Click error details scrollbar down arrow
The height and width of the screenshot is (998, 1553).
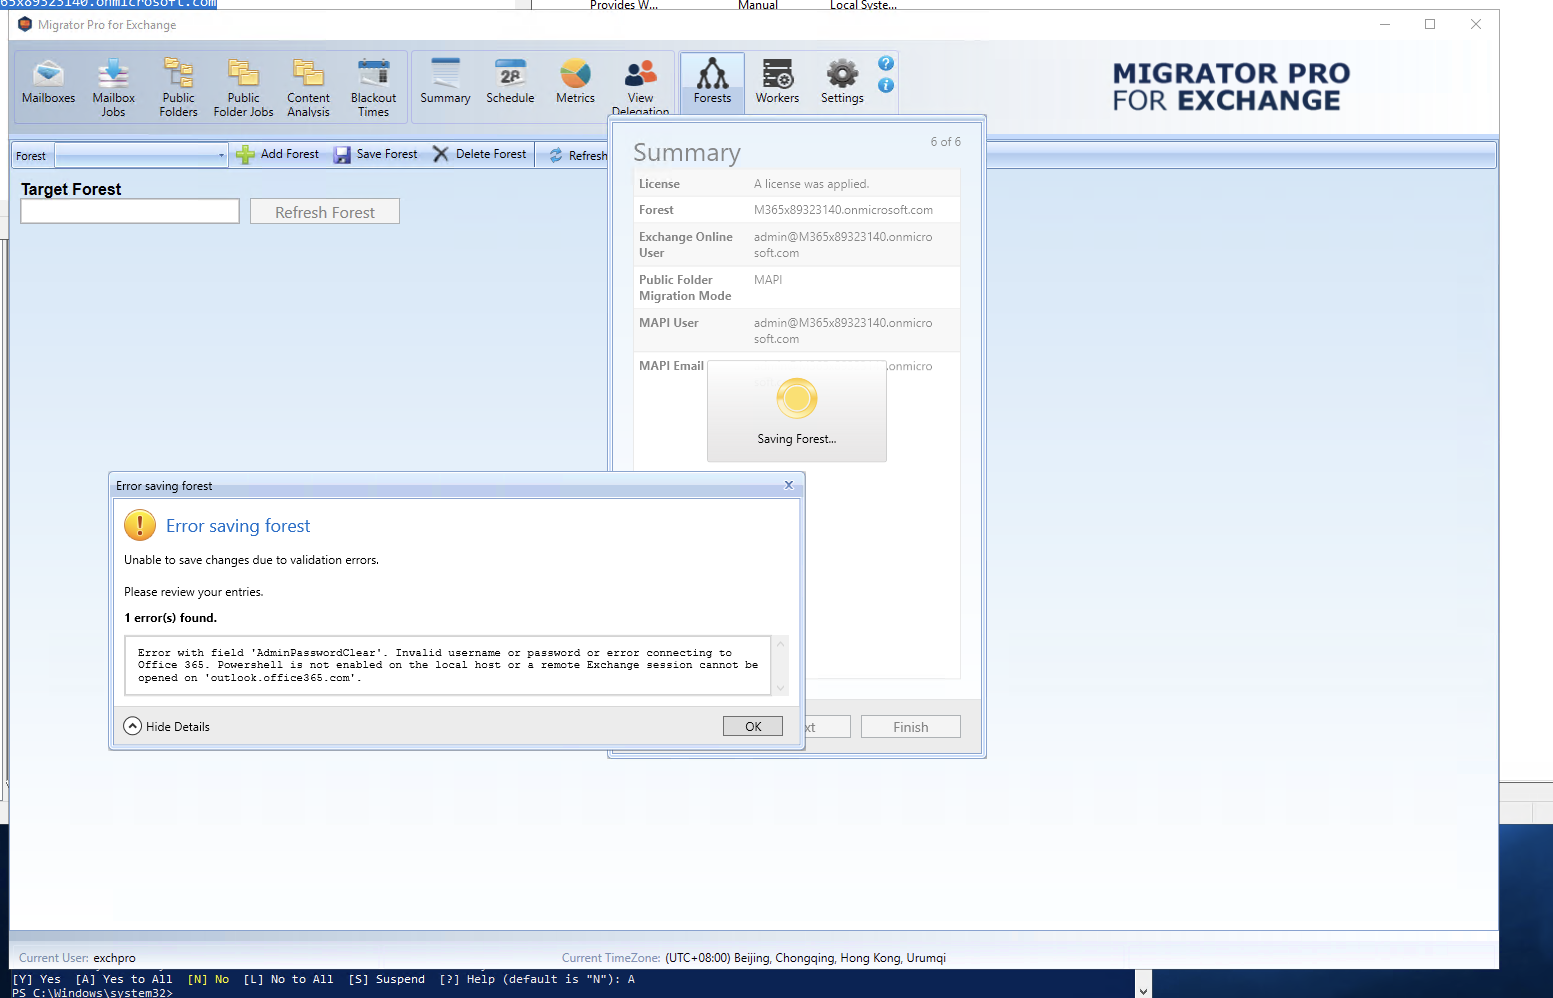[781, 687]
